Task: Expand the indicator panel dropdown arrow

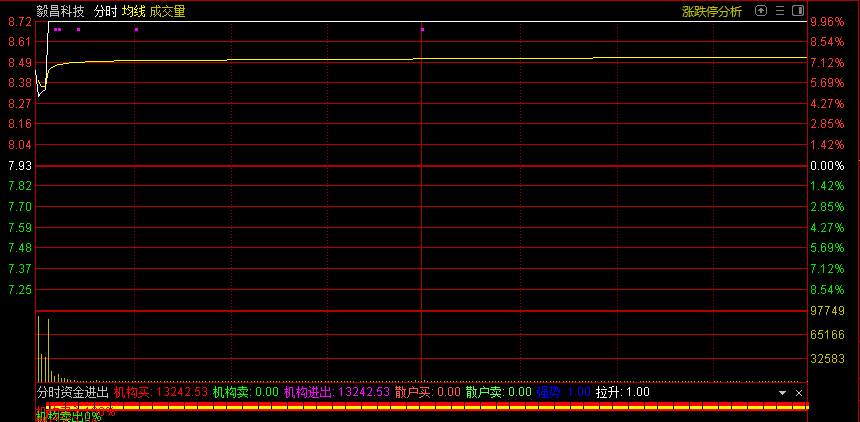Action: 783,393
